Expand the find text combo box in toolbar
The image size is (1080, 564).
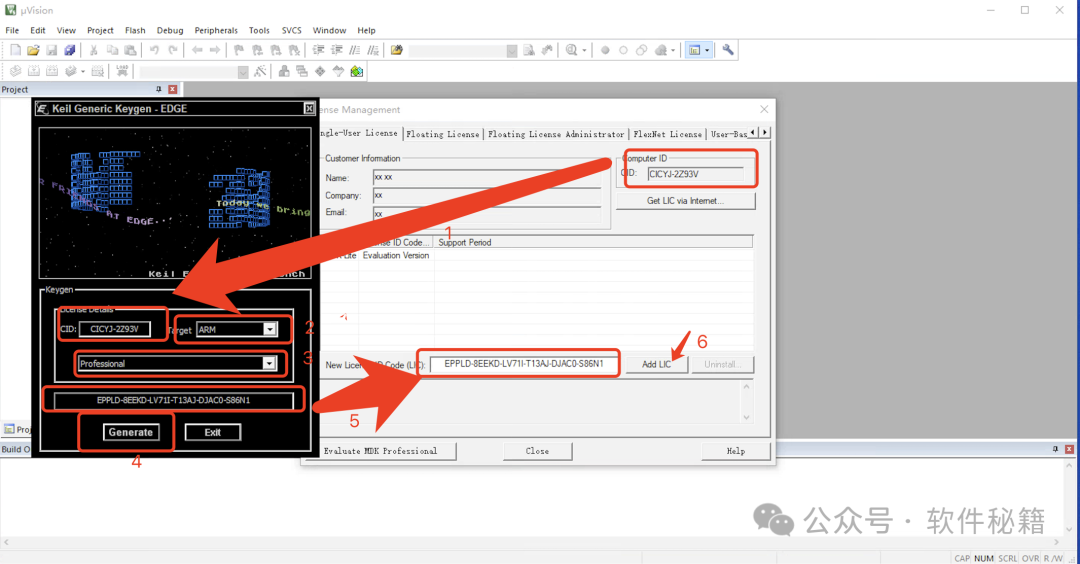512,51
